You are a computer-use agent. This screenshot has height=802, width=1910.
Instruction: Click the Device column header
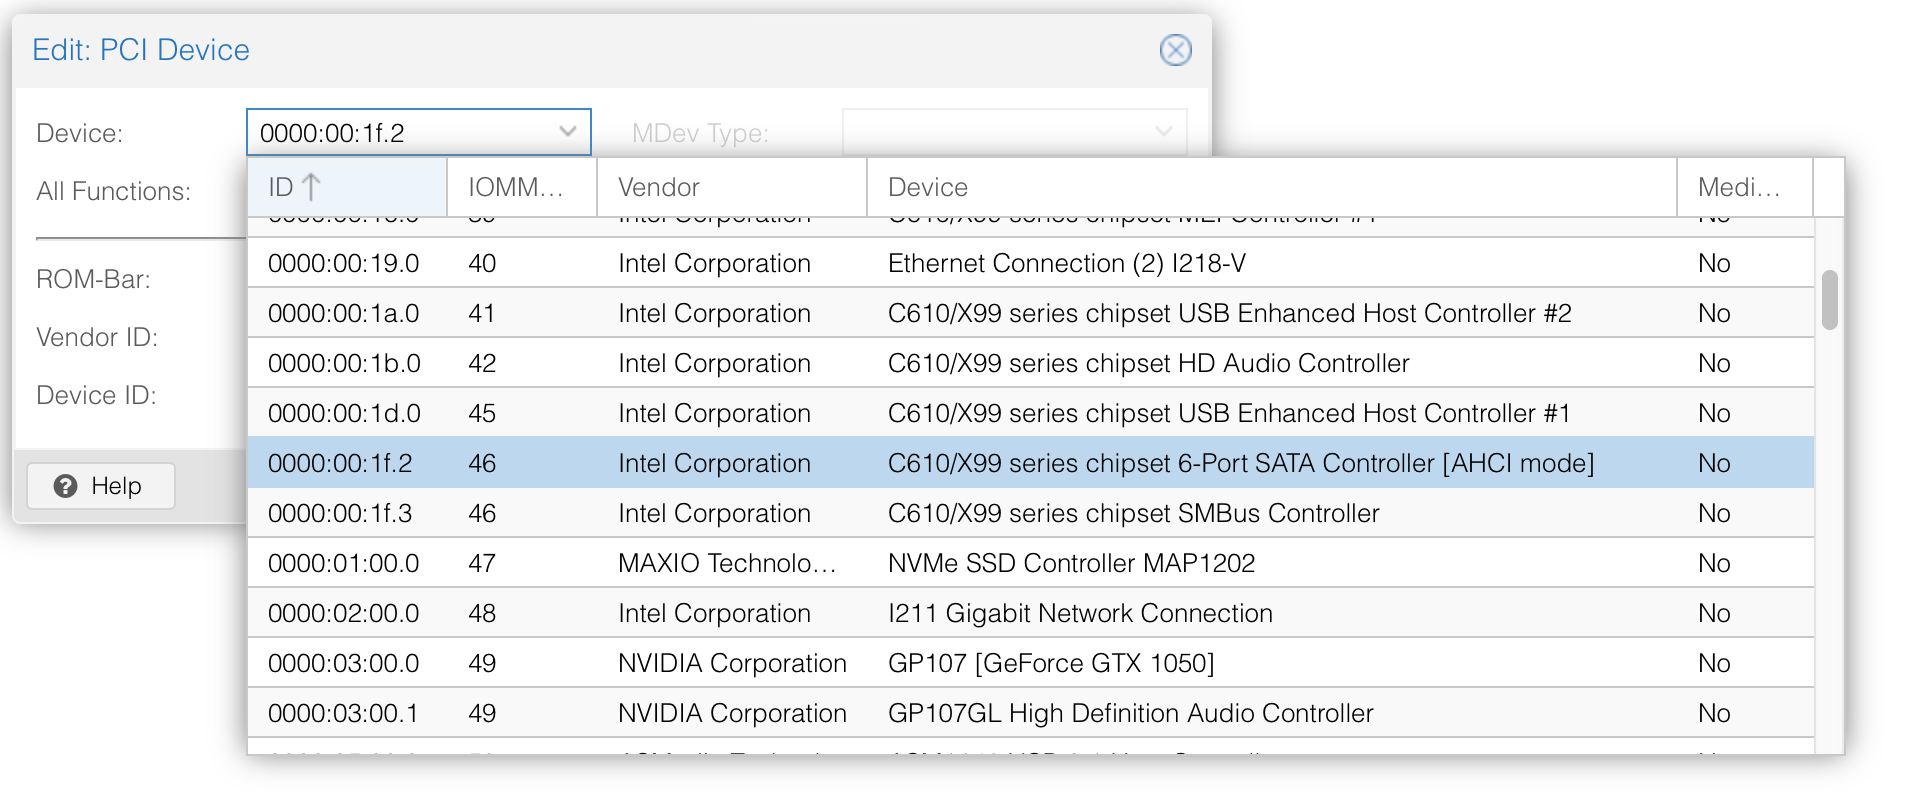(x=927, y=187)
